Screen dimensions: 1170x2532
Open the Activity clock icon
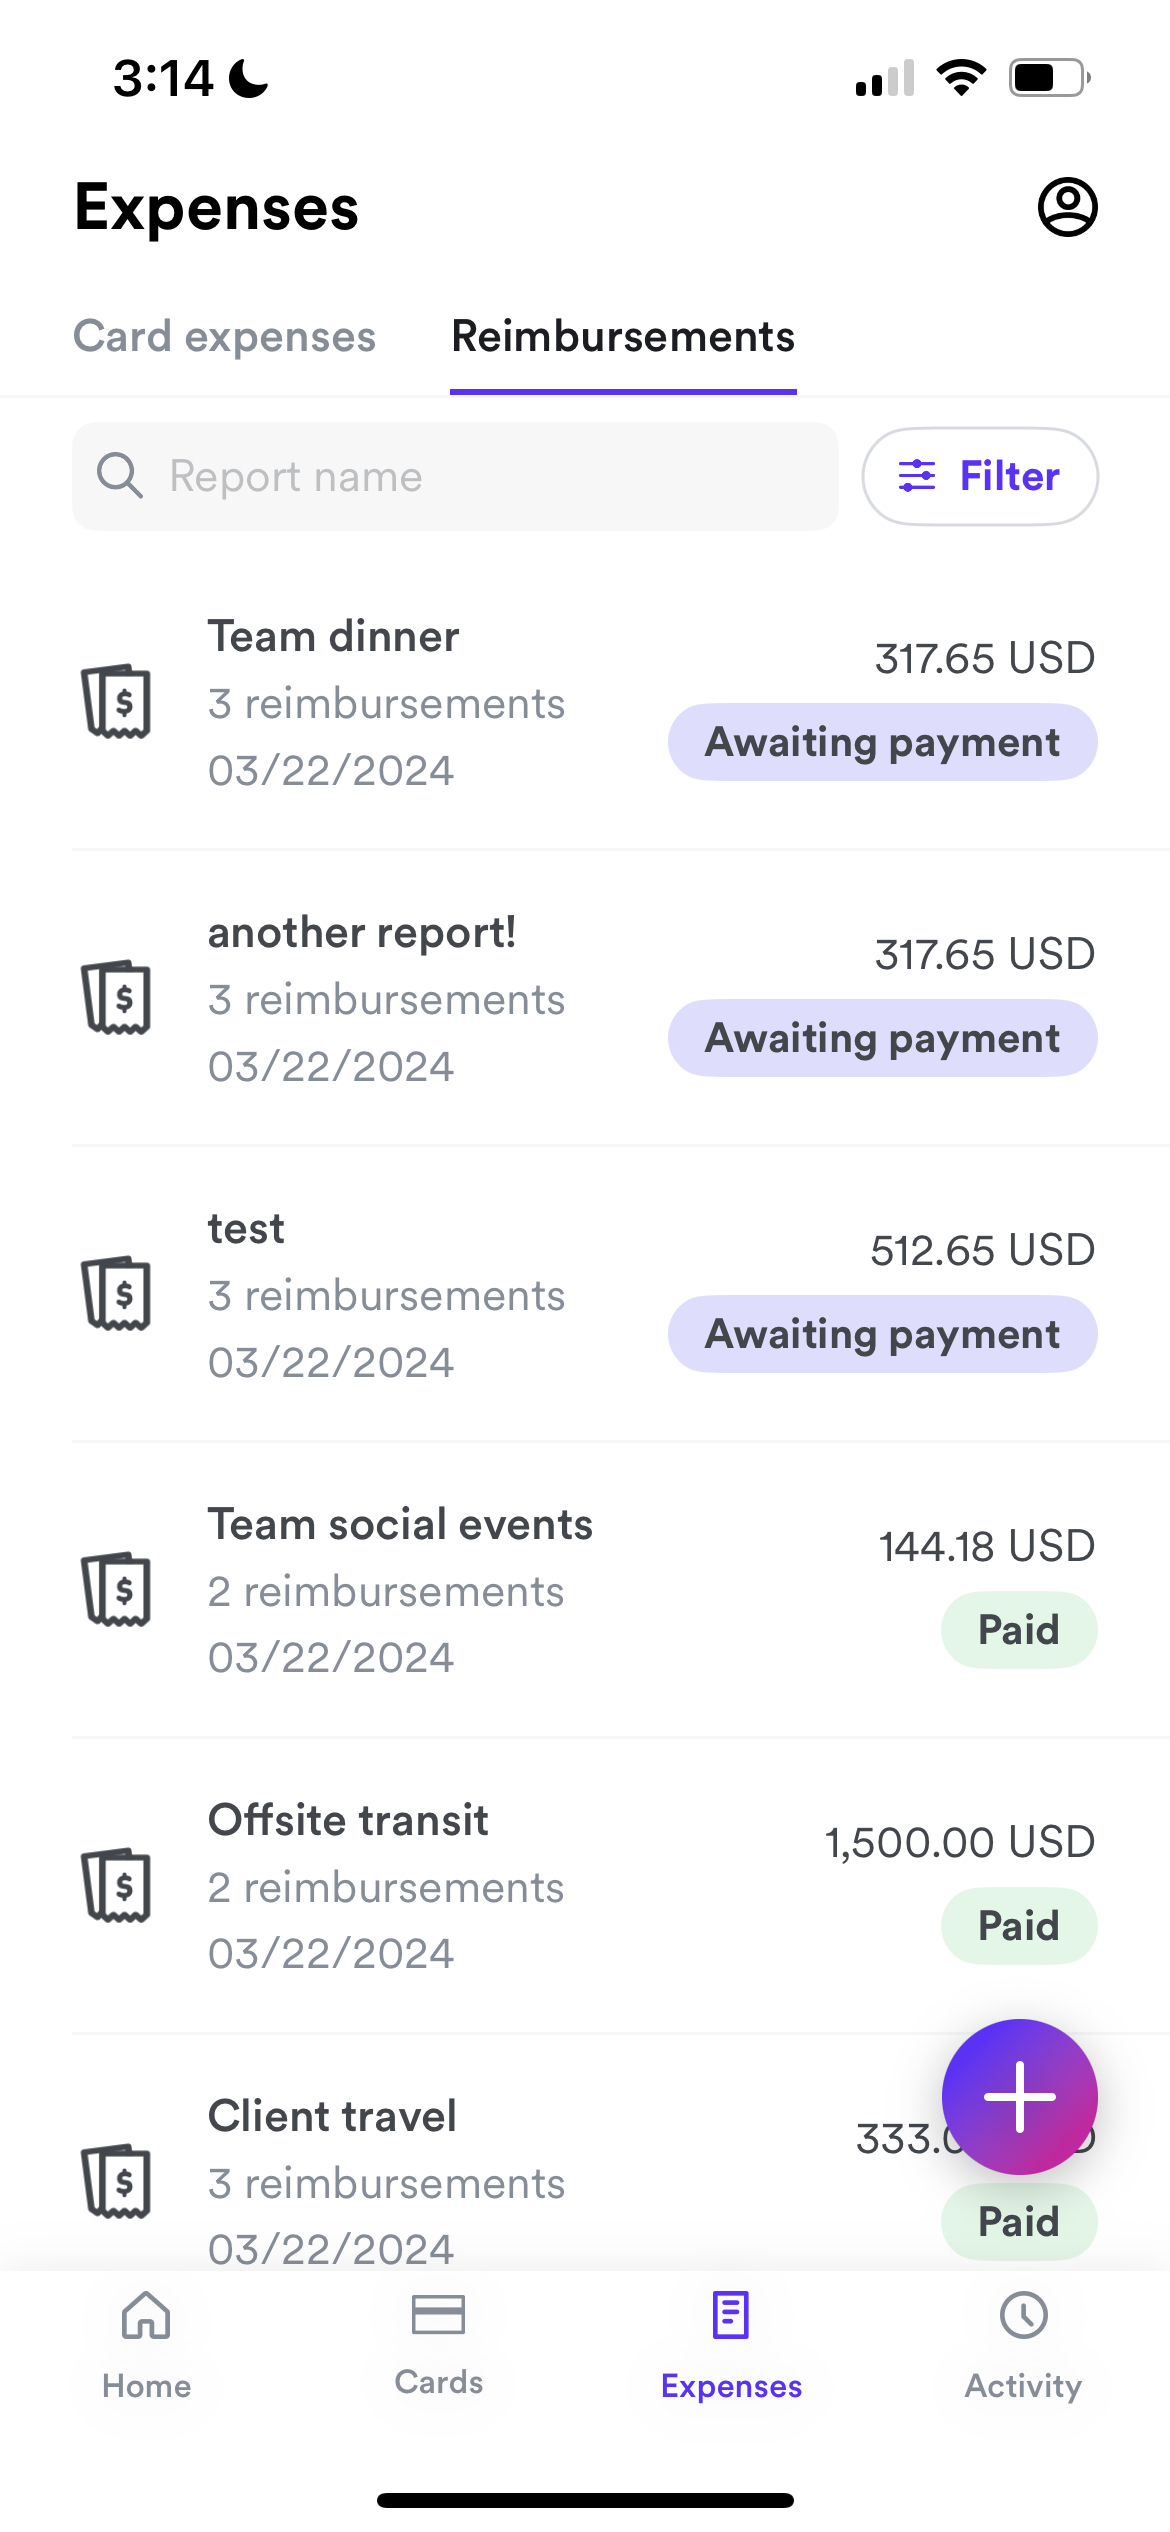click(x=1023, y=2315)
